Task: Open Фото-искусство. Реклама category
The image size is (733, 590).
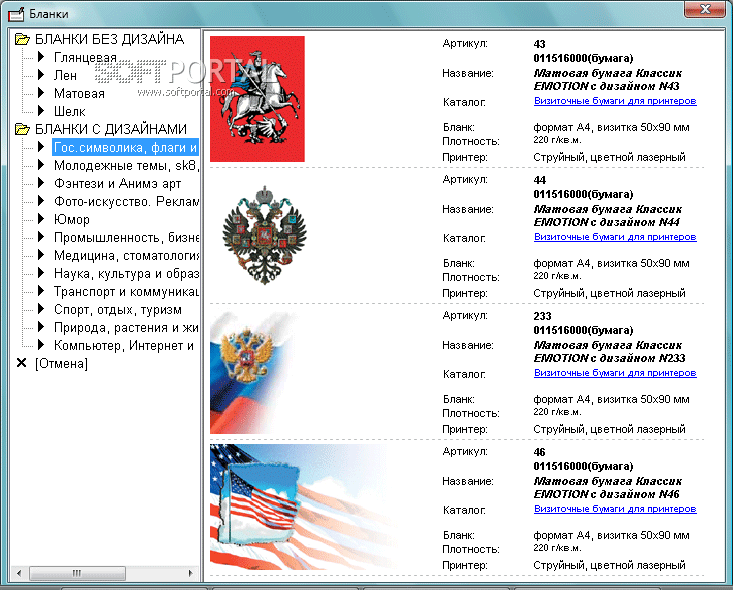Action: click(x=126, y=201)
